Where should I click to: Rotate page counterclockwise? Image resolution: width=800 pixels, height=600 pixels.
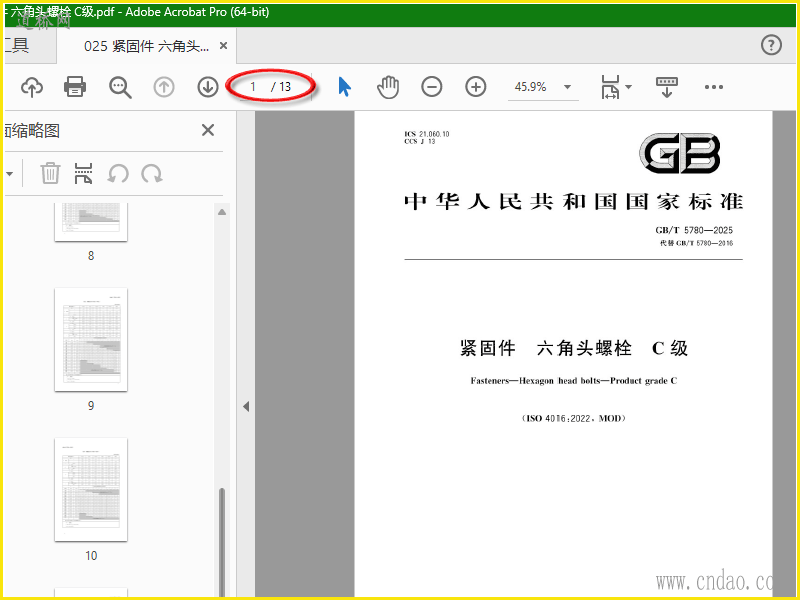118,174
